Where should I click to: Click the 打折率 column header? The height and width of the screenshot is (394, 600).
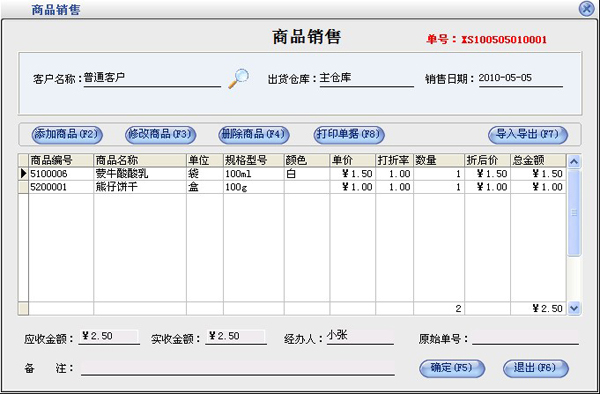(395, 160)
